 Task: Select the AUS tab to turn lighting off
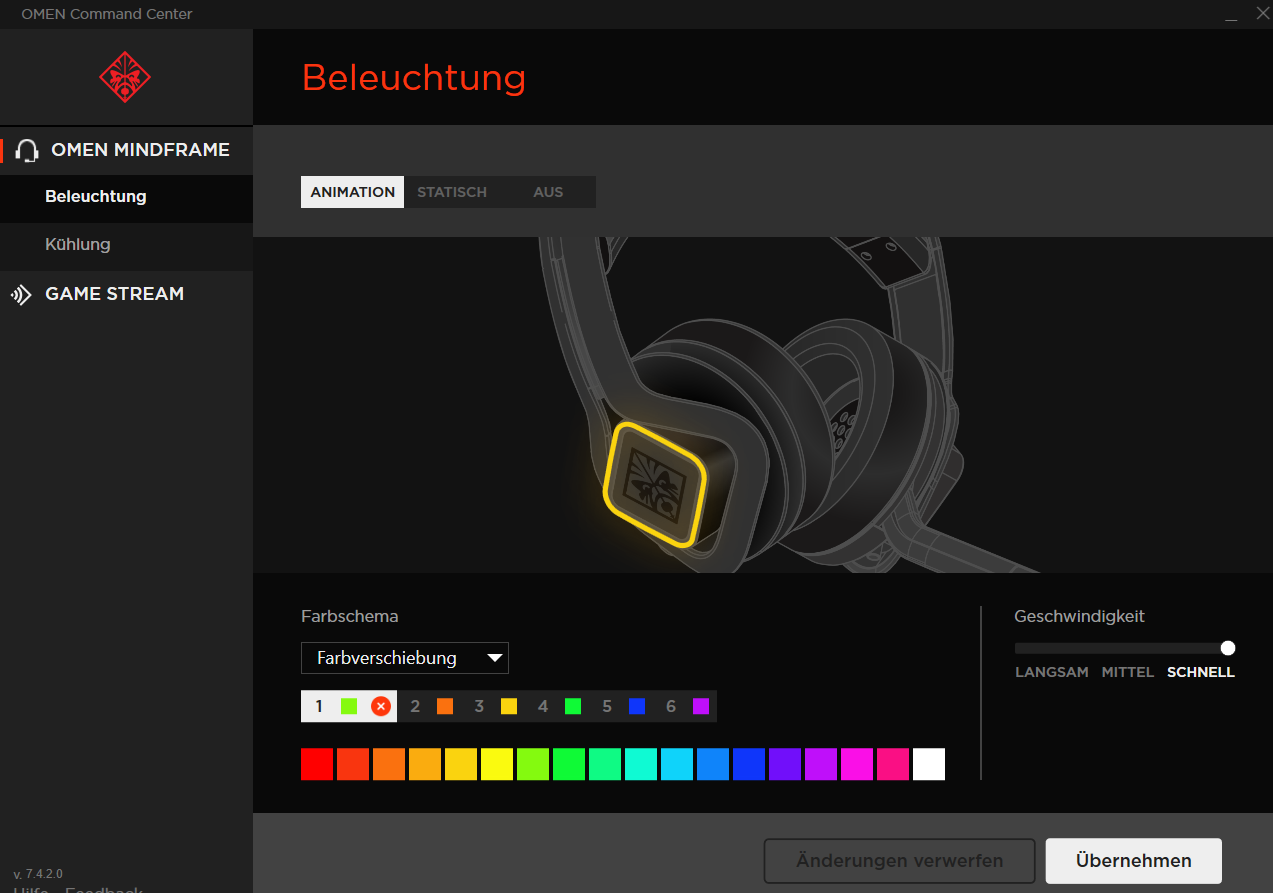[x=548, y=192]
